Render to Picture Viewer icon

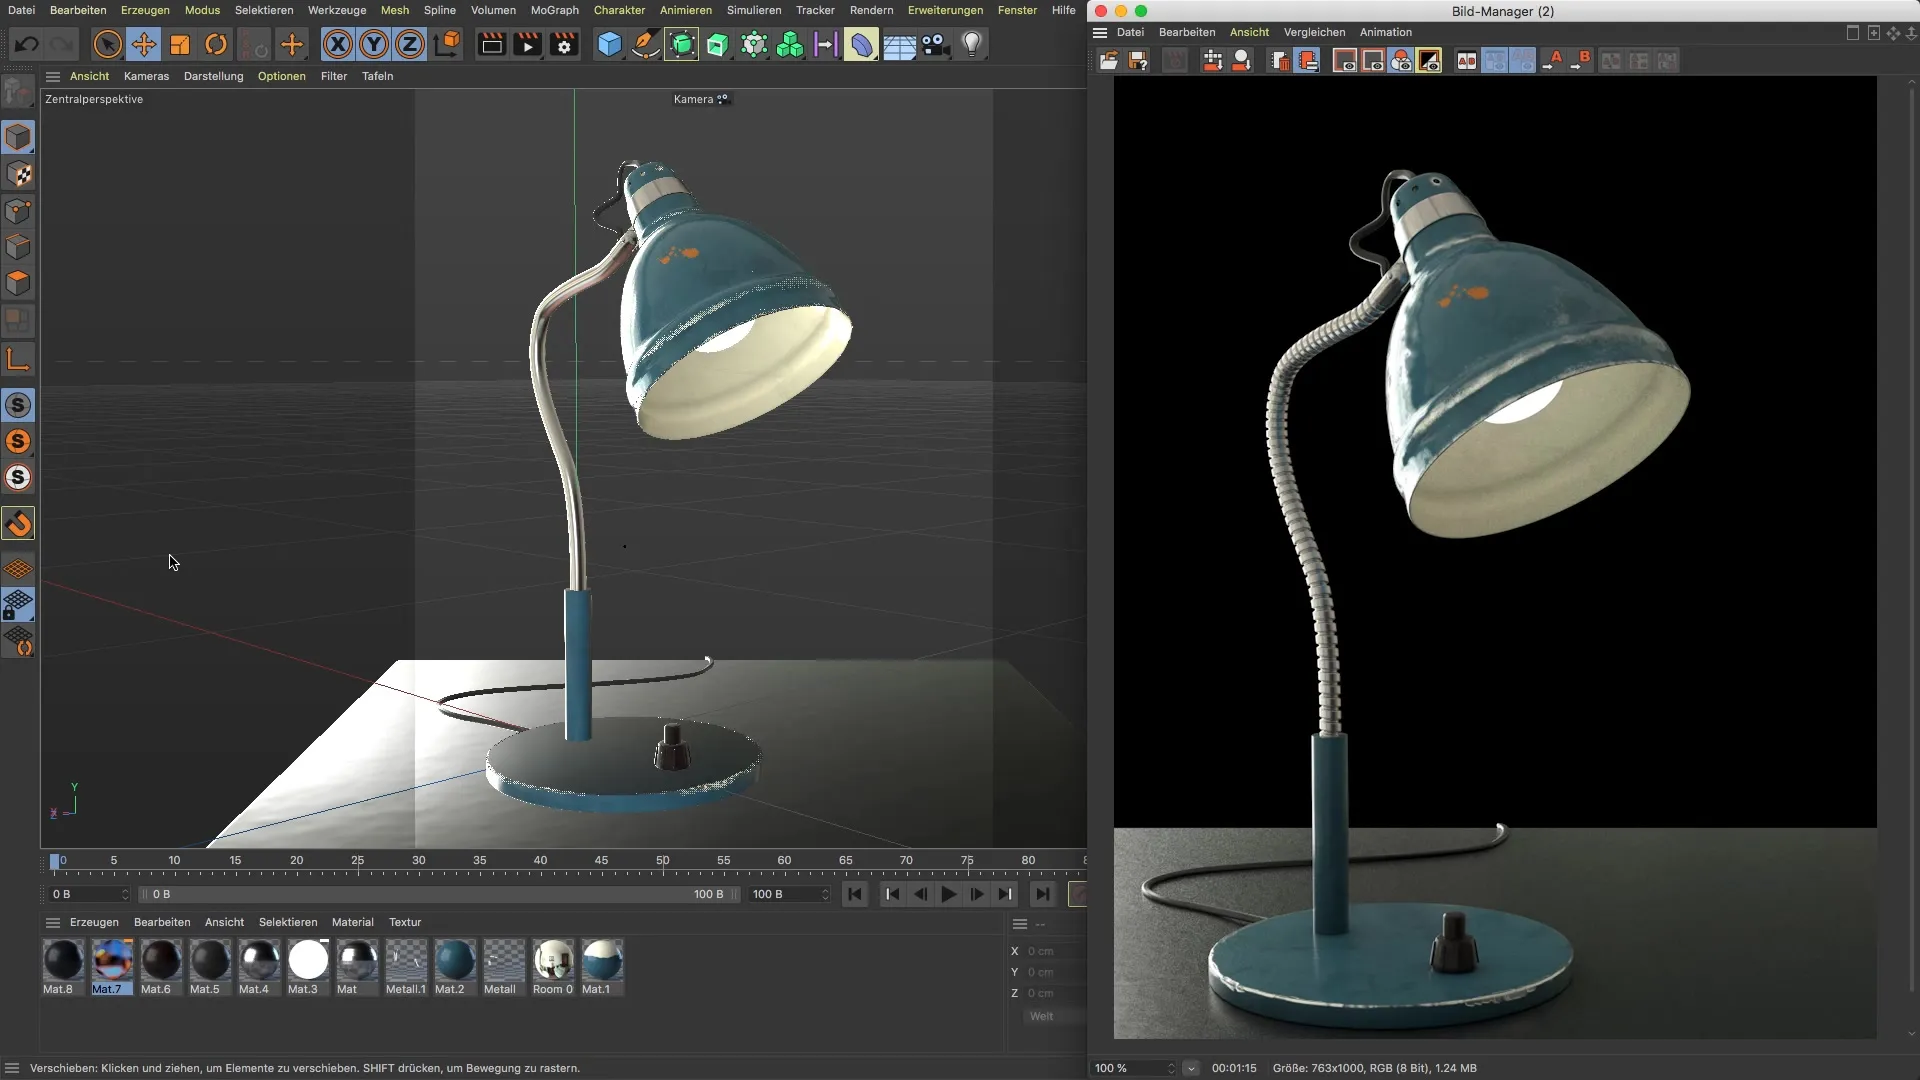point(527,44)
